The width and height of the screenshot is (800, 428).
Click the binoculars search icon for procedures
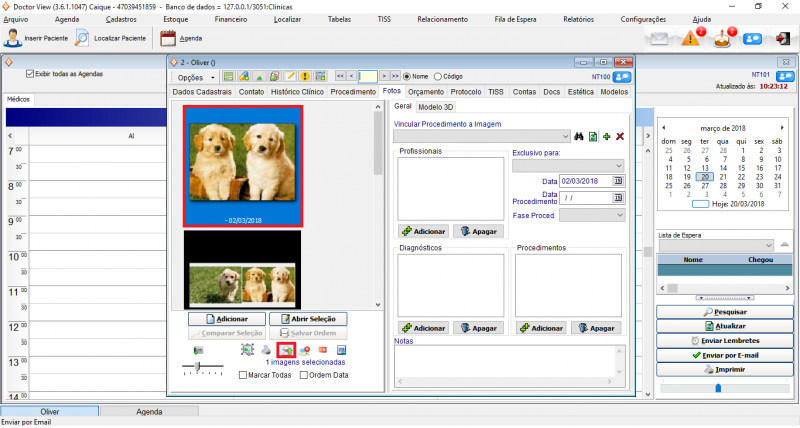tap(578, 136)
